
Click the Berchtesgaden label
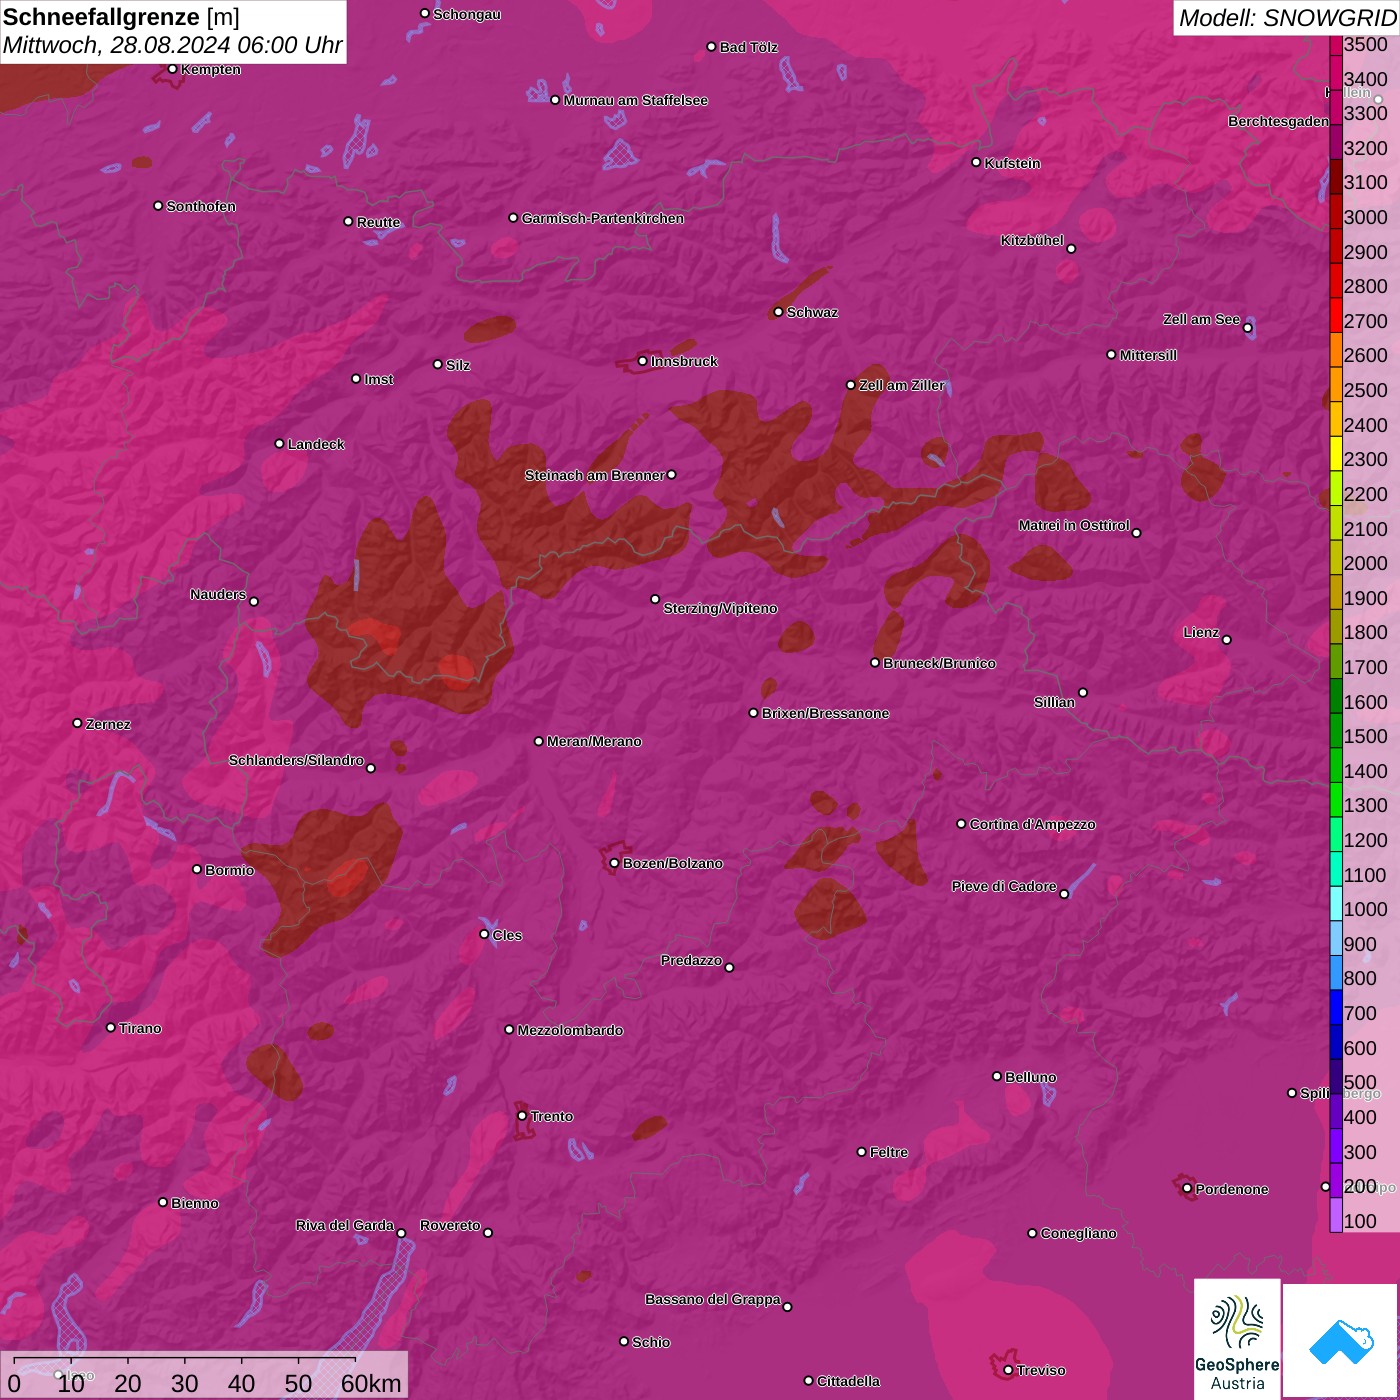coord(1278,121)
